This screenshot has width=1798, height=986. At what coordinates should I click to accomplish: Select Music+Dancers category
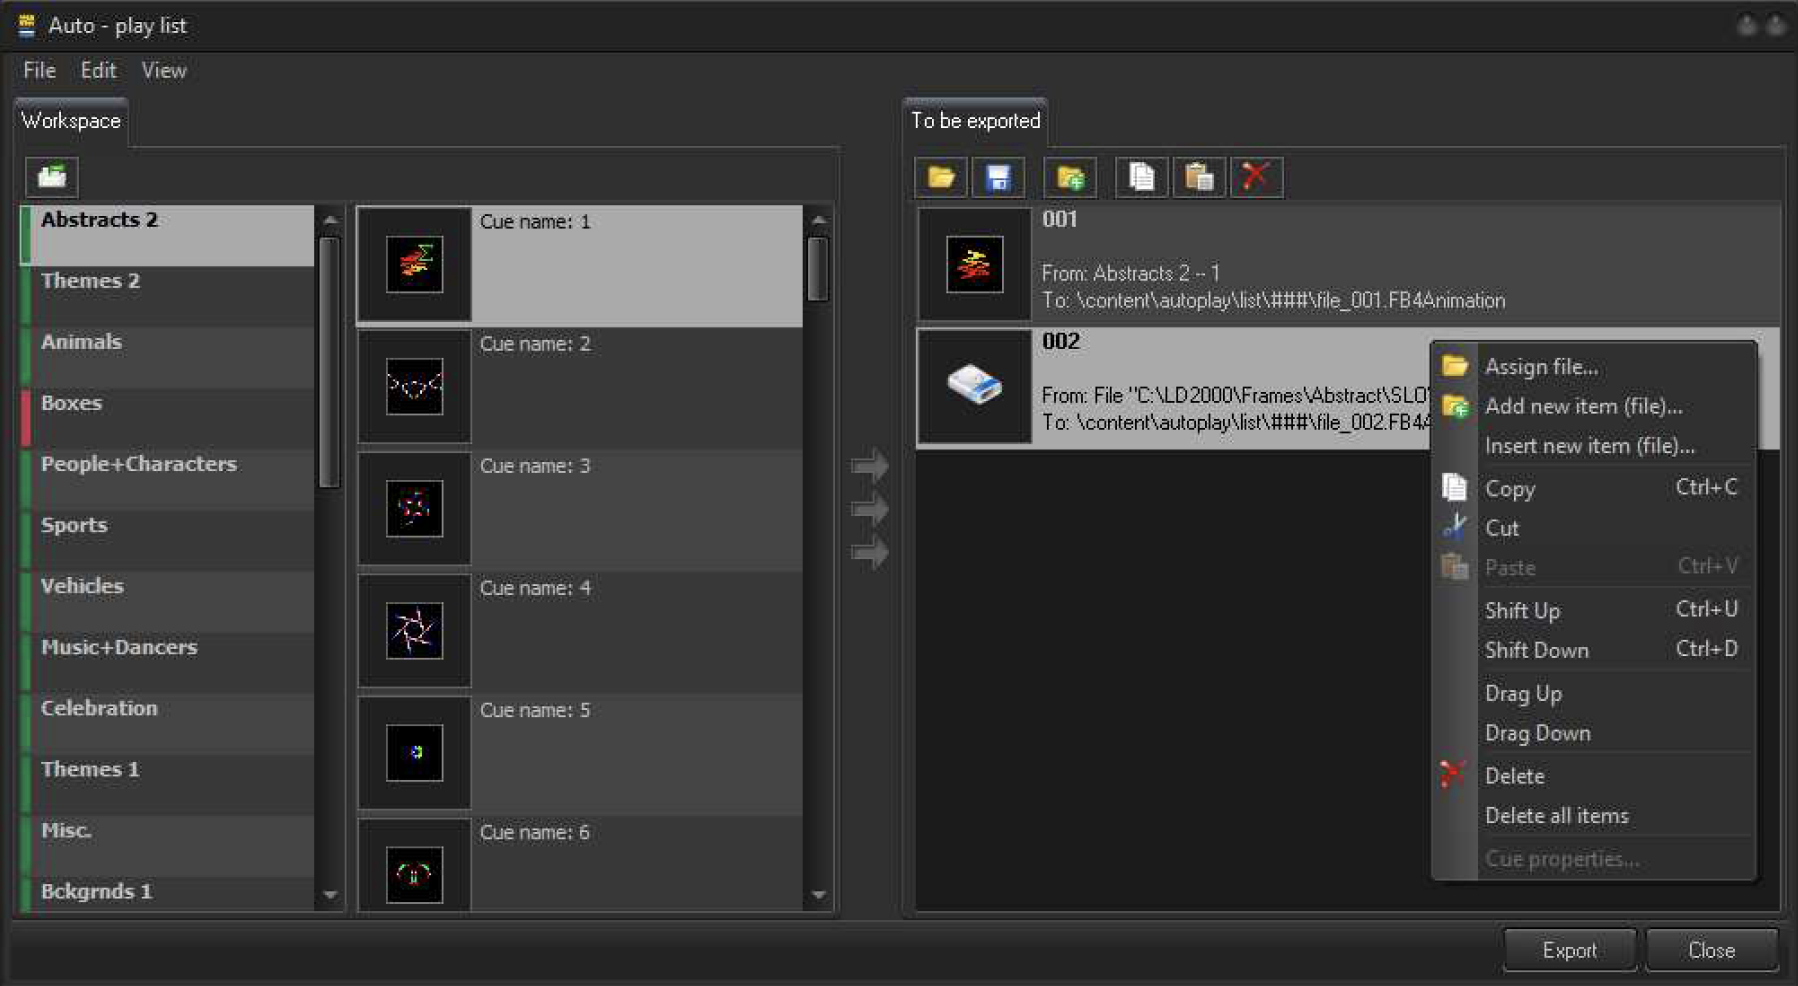[167, 663]
